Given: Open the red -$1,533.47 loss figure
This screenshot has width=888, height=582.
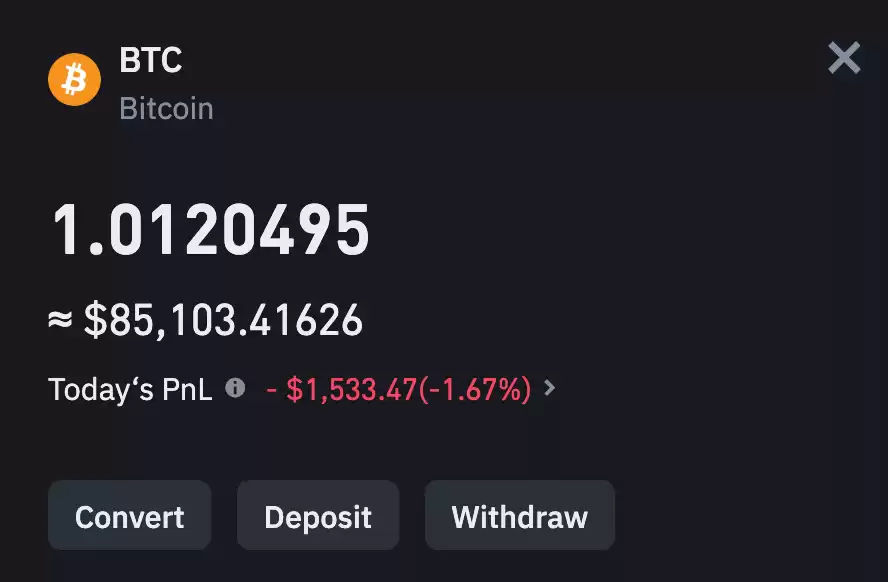Looking at the screenshot, I should (341, 390).
